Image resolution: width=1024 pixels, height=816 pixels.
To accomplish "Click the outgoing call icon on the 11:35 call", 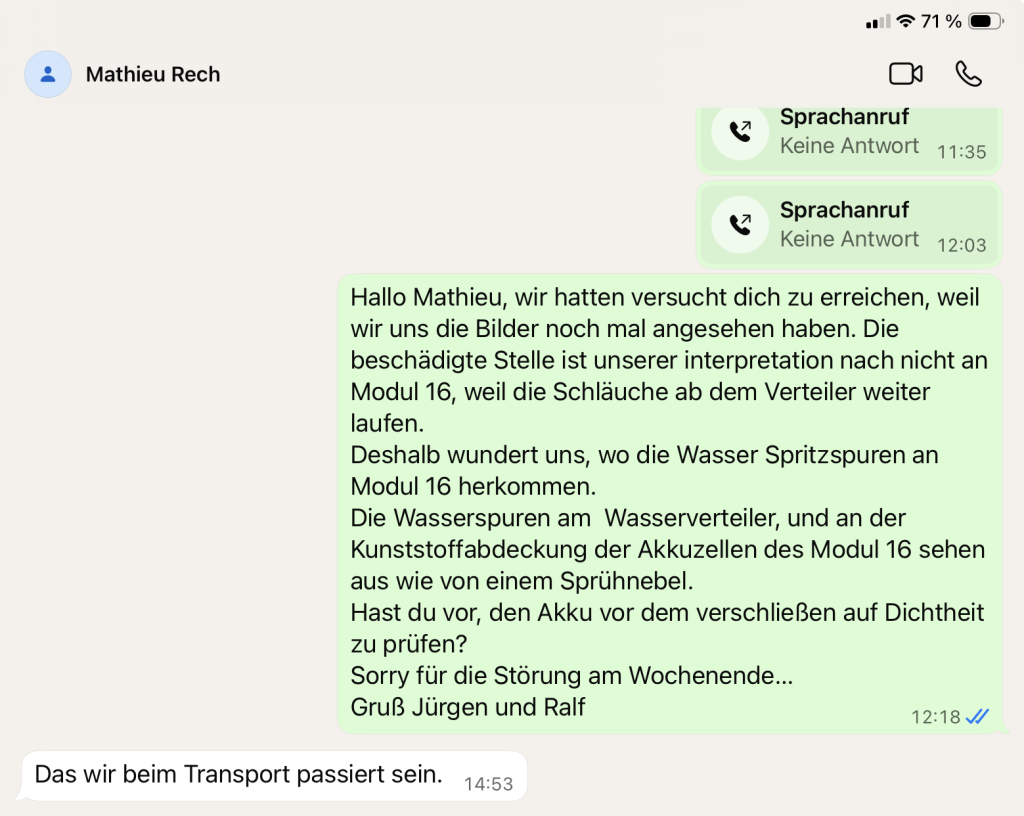I will coord(740,131).
